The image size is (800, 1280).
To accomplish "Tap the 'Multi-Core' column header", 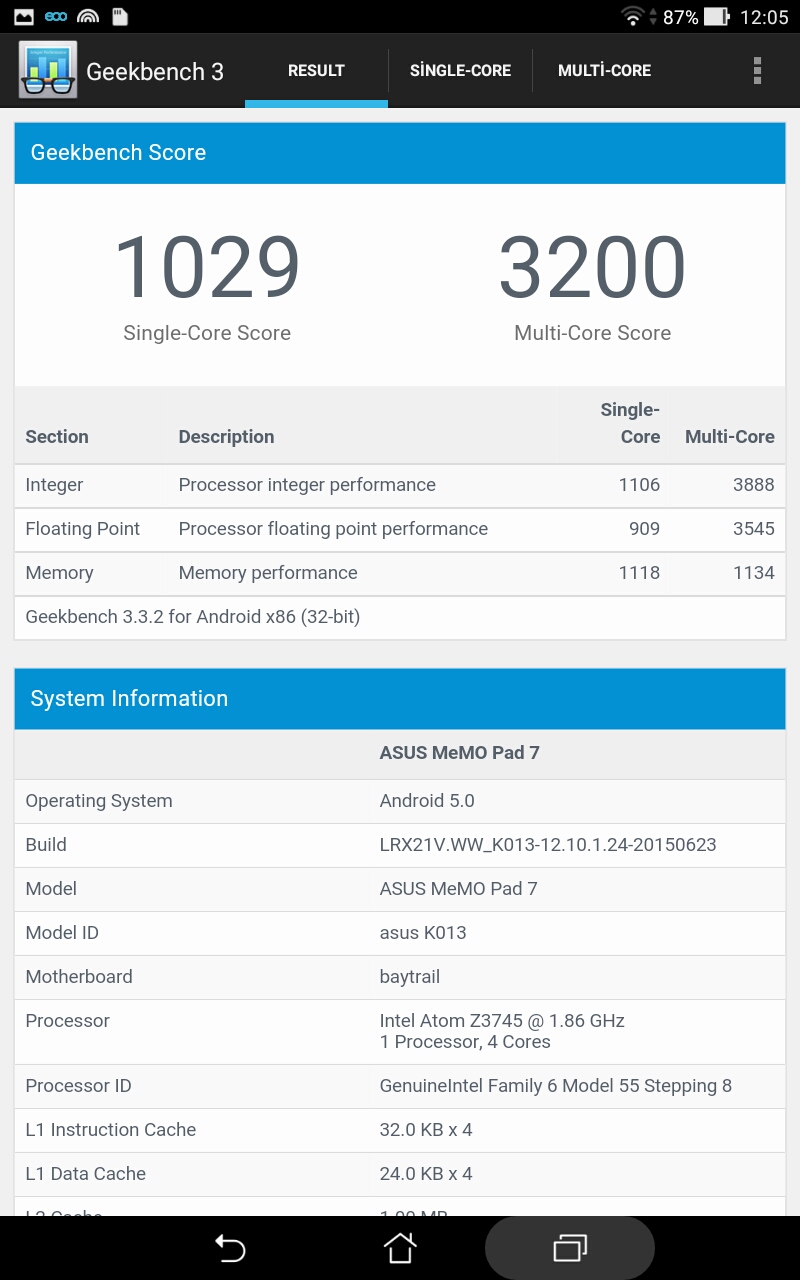I will [x=730, y=437].
